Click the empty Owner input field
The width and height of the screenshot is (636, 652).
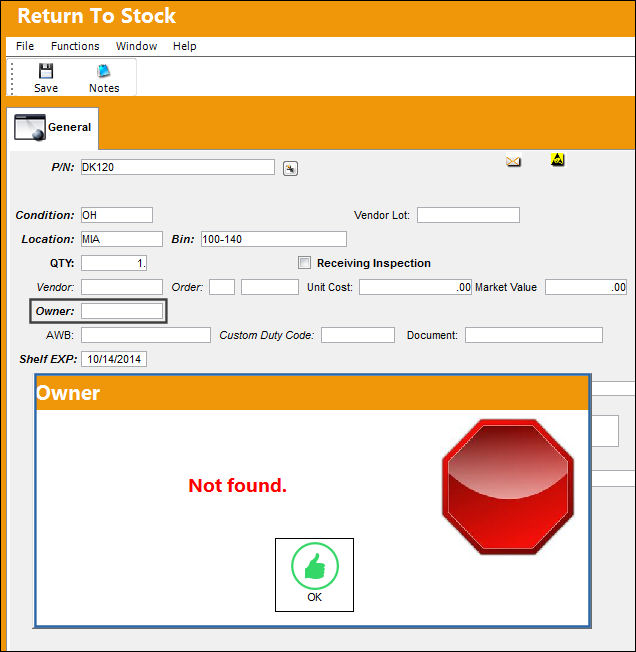(x=122, y=311)
